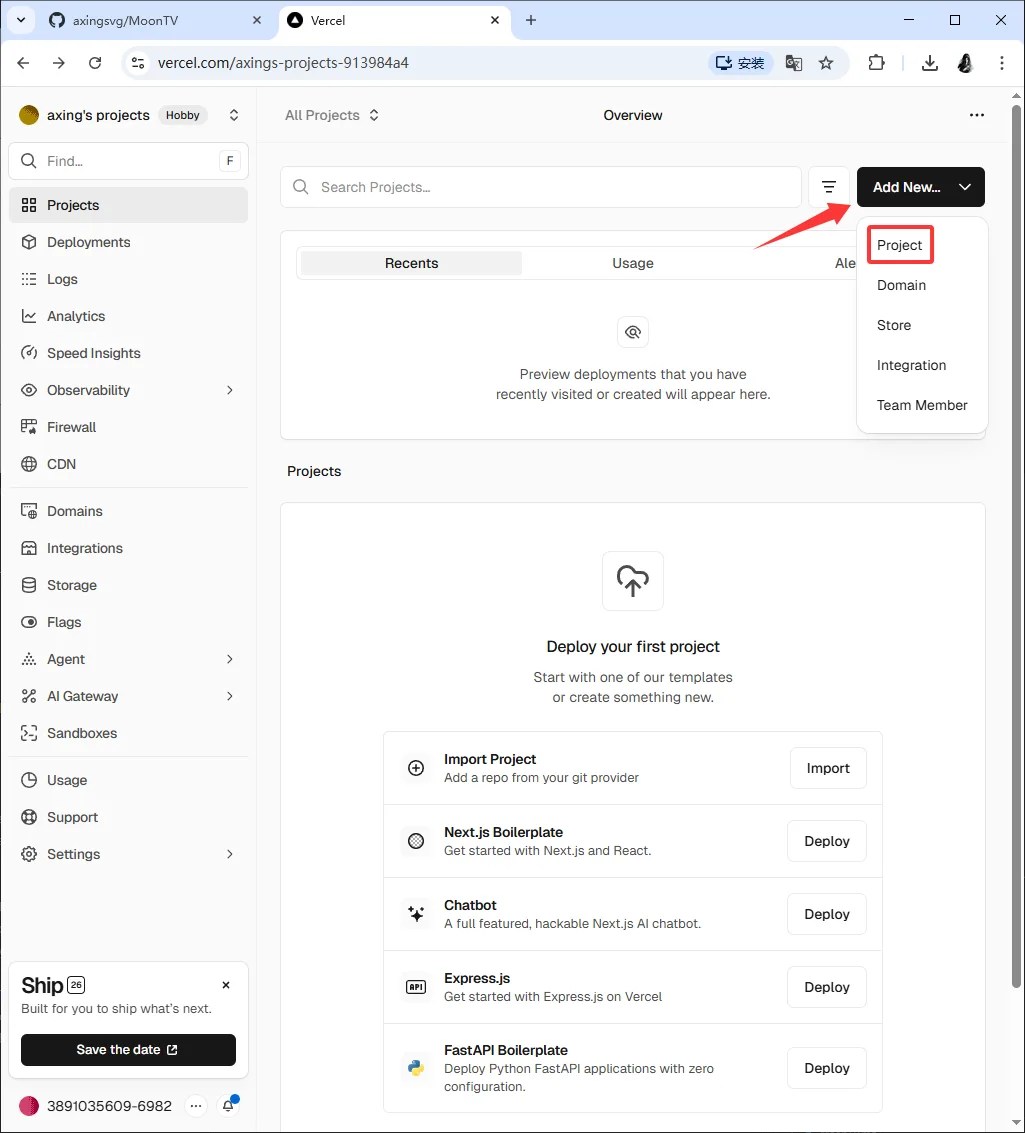Click the Chatbot sparkle icon

coord(416,914)
